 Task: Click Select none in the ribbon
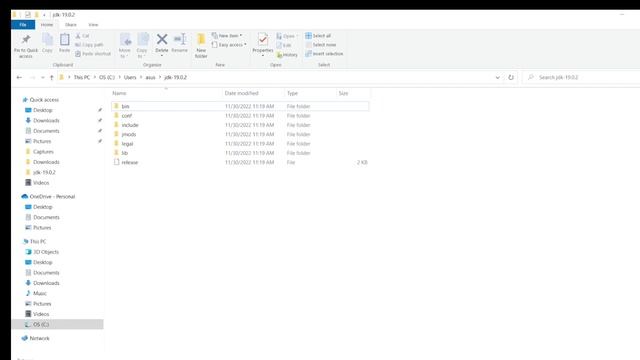coord(321,45)
